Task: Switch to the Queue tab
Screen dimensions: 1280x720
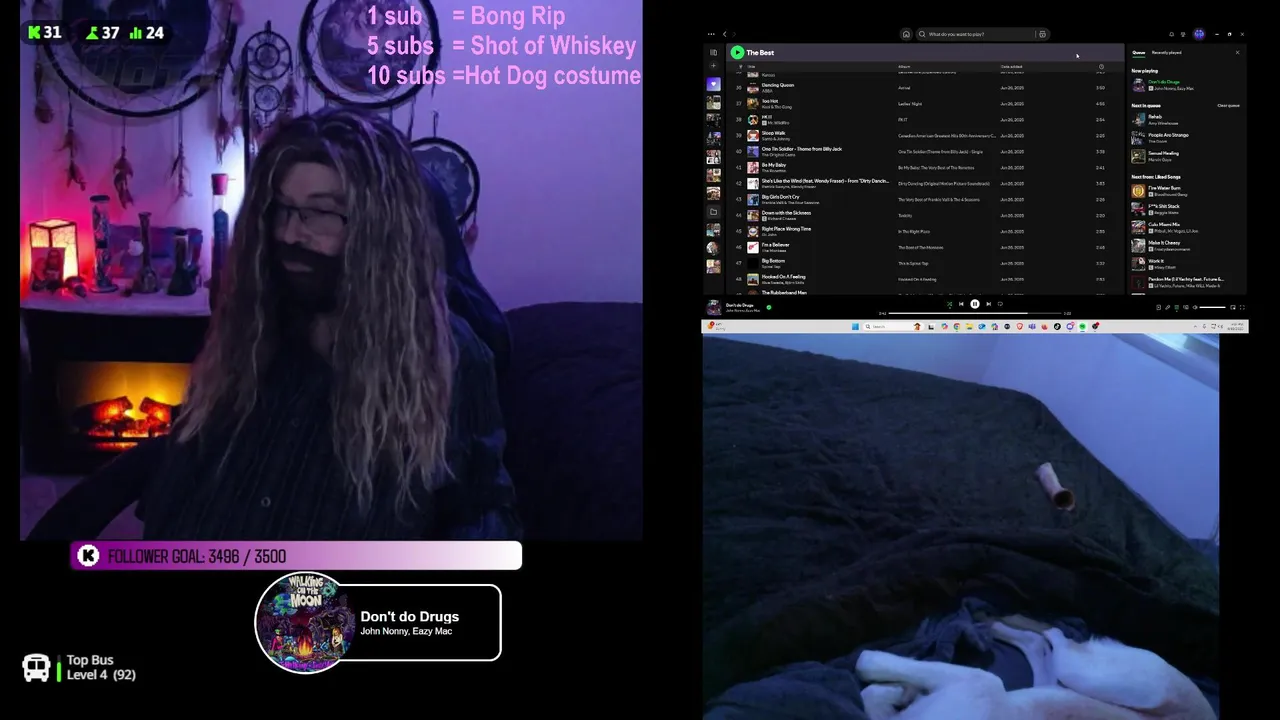Action: (x=1138, y=52)
